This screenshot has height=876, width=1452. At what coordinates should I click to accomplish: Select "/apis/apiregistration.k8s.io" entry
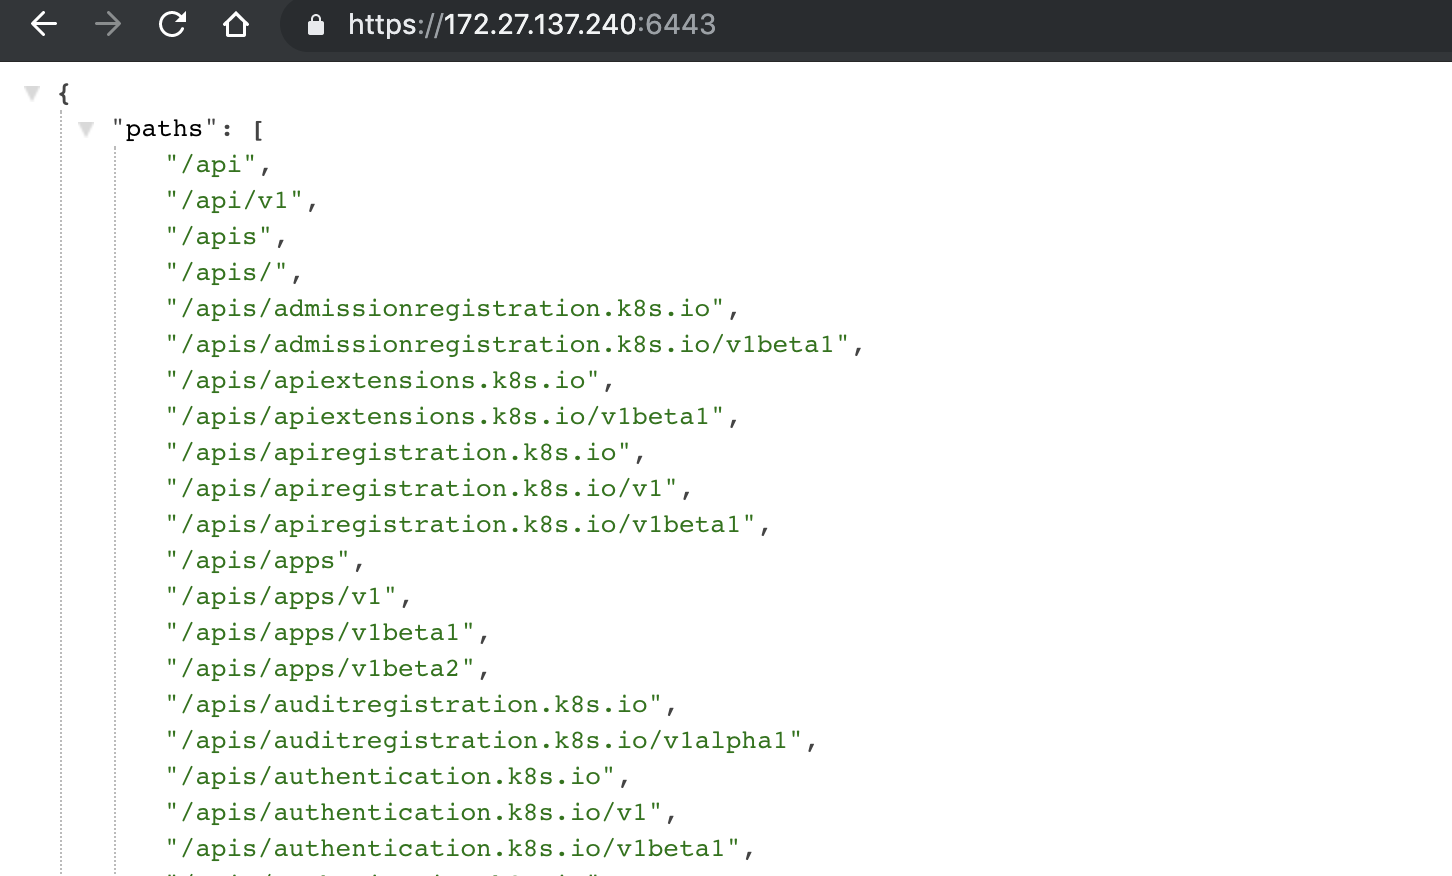(x=399, y=453)
